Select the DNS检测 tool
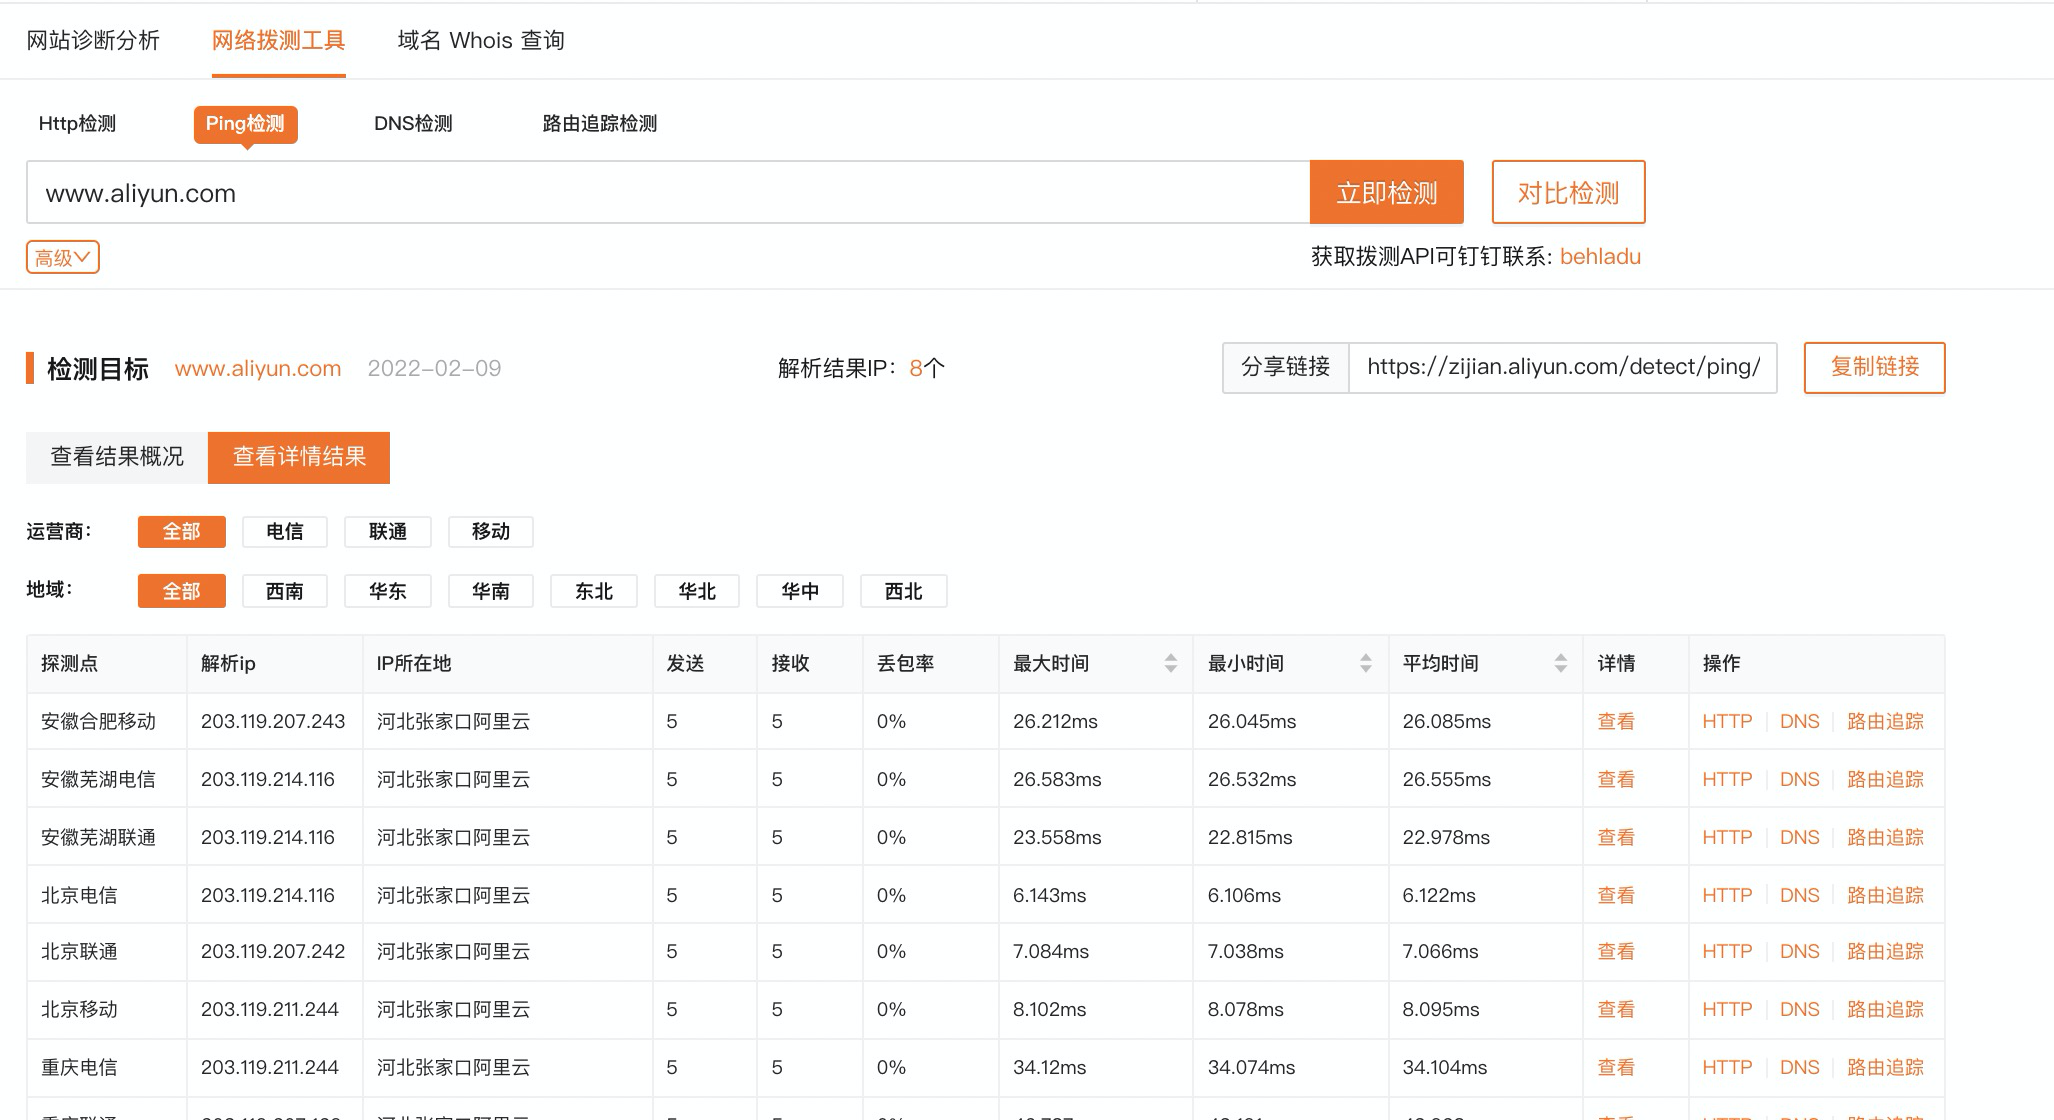 pos(413,123)
